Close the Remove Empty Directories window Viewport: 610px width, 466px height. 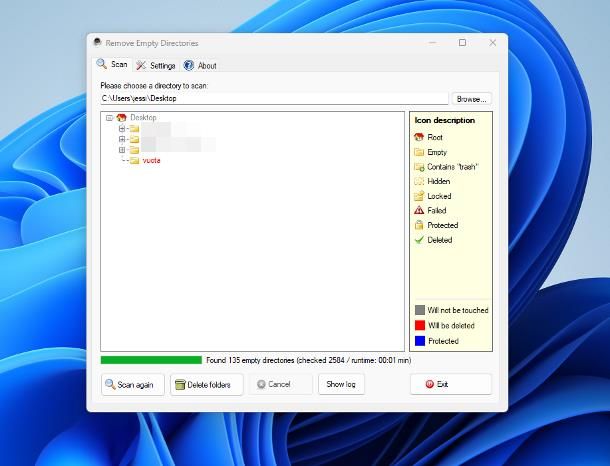click(493, 43)
